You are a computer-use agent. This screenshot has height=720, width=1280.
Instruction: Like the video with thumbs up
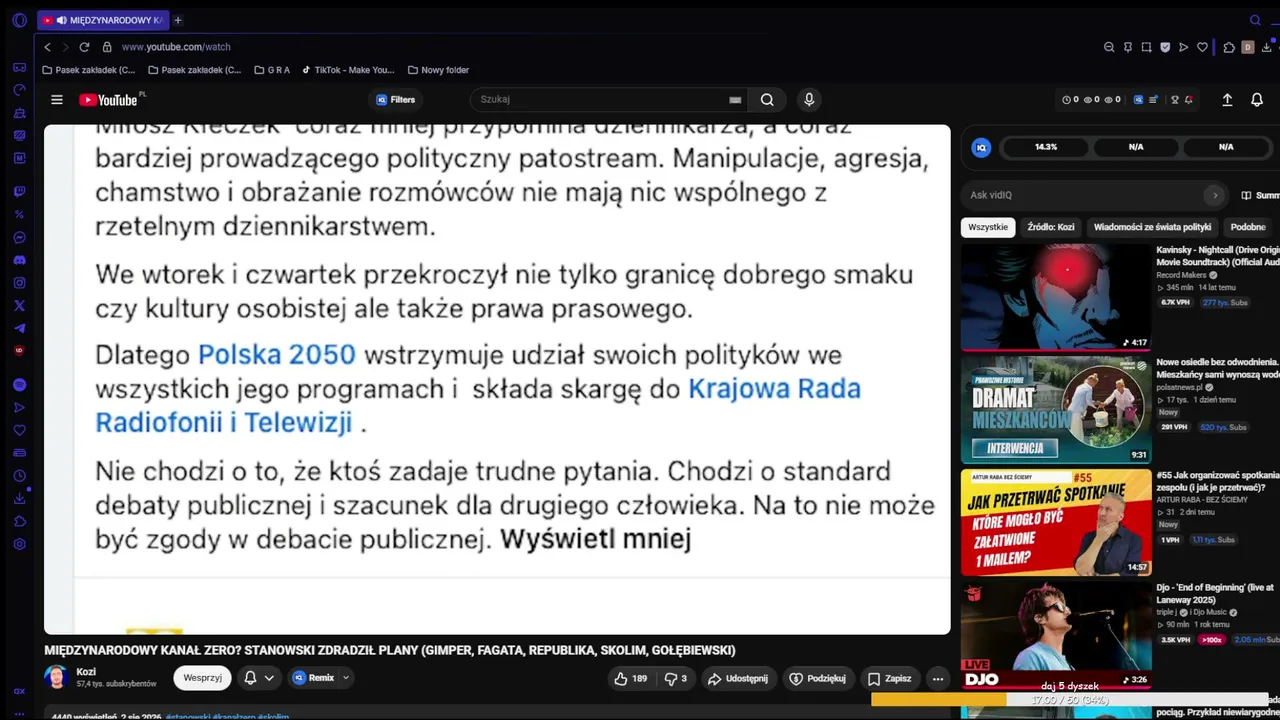tap(630, 679)
